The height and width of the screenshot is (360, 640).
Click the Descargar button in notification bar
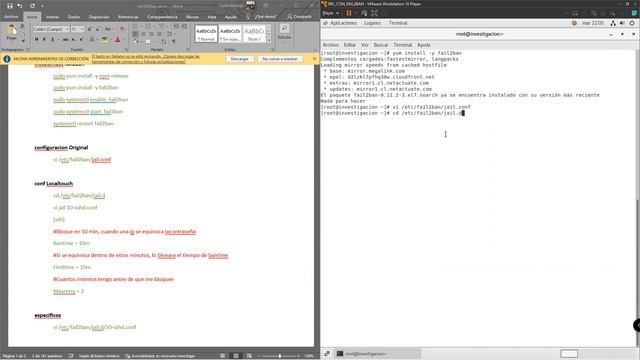(x=239, y=59)
